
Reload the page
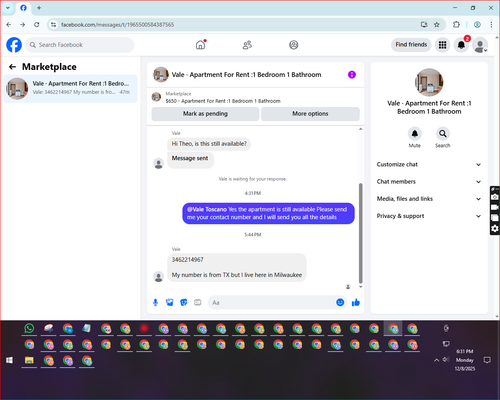click(37, 25)
